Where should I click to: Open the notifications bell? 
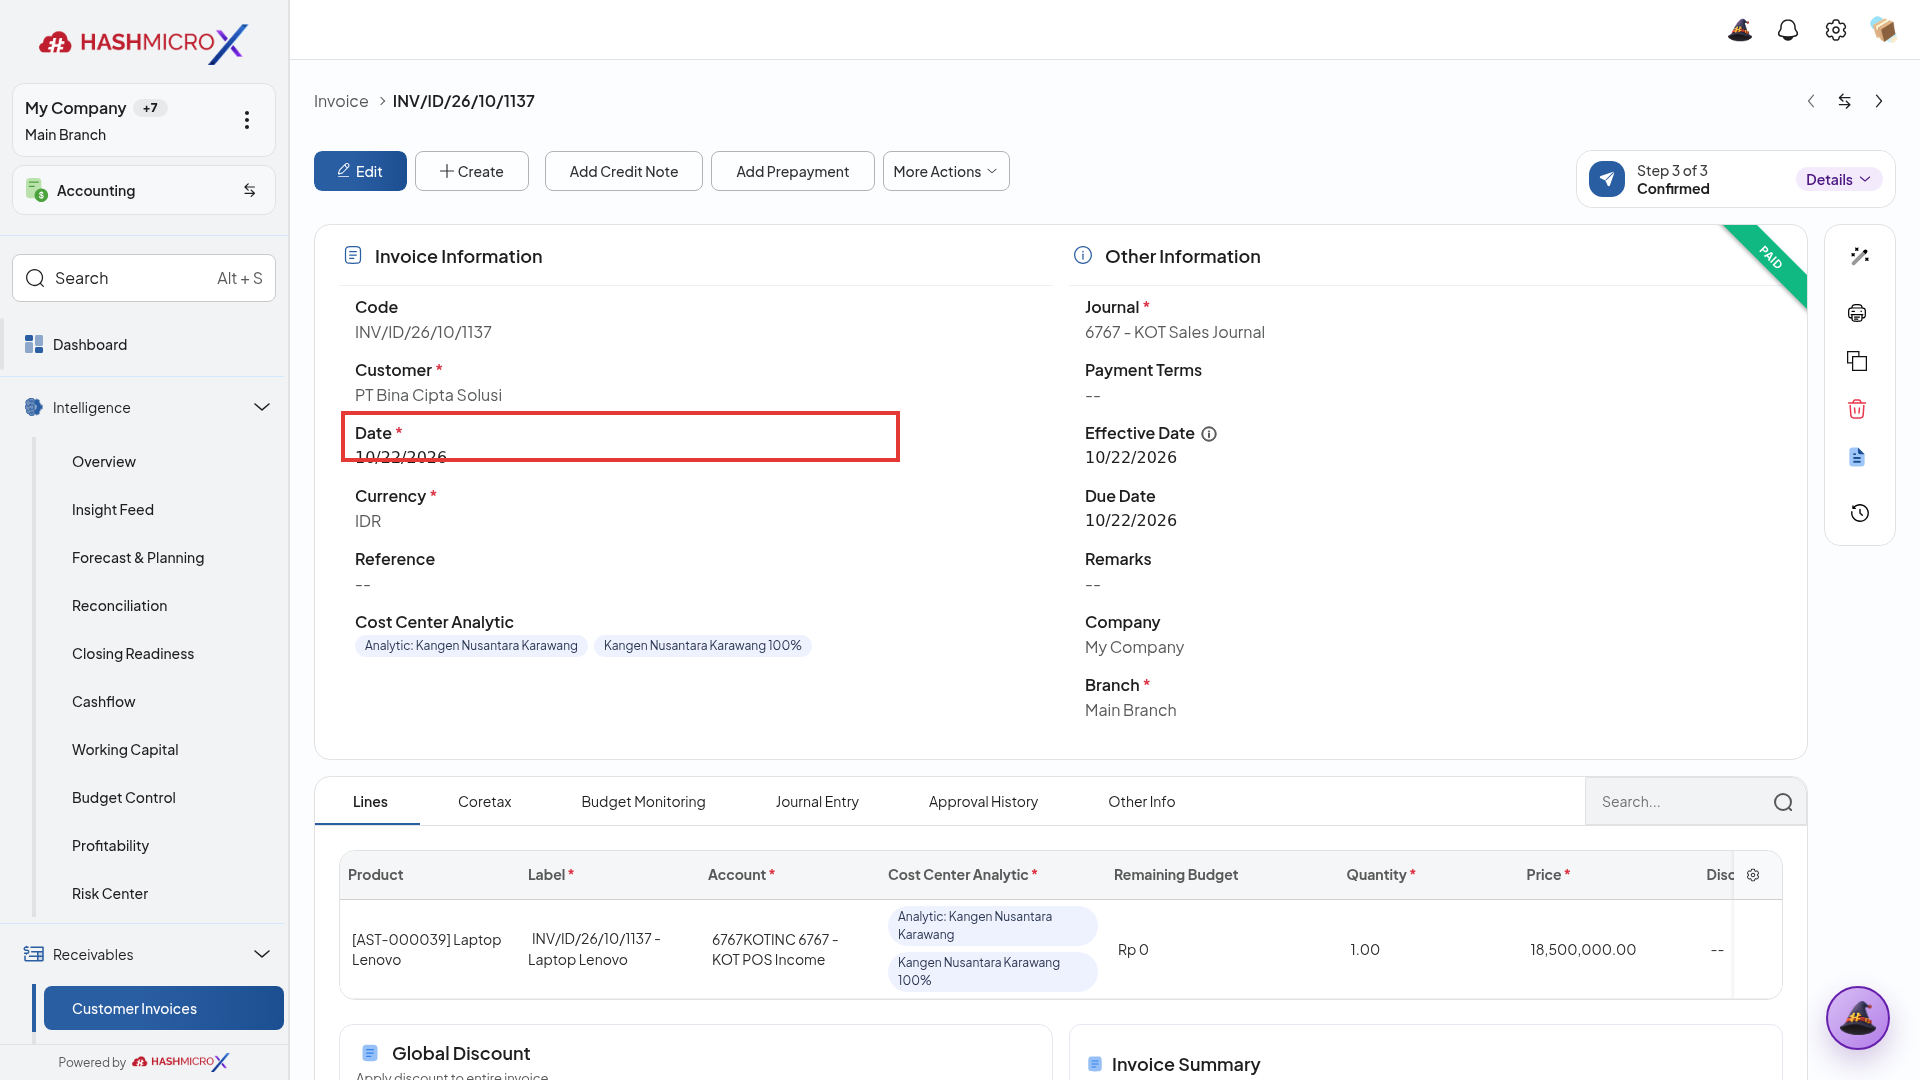pos(1788,30)
